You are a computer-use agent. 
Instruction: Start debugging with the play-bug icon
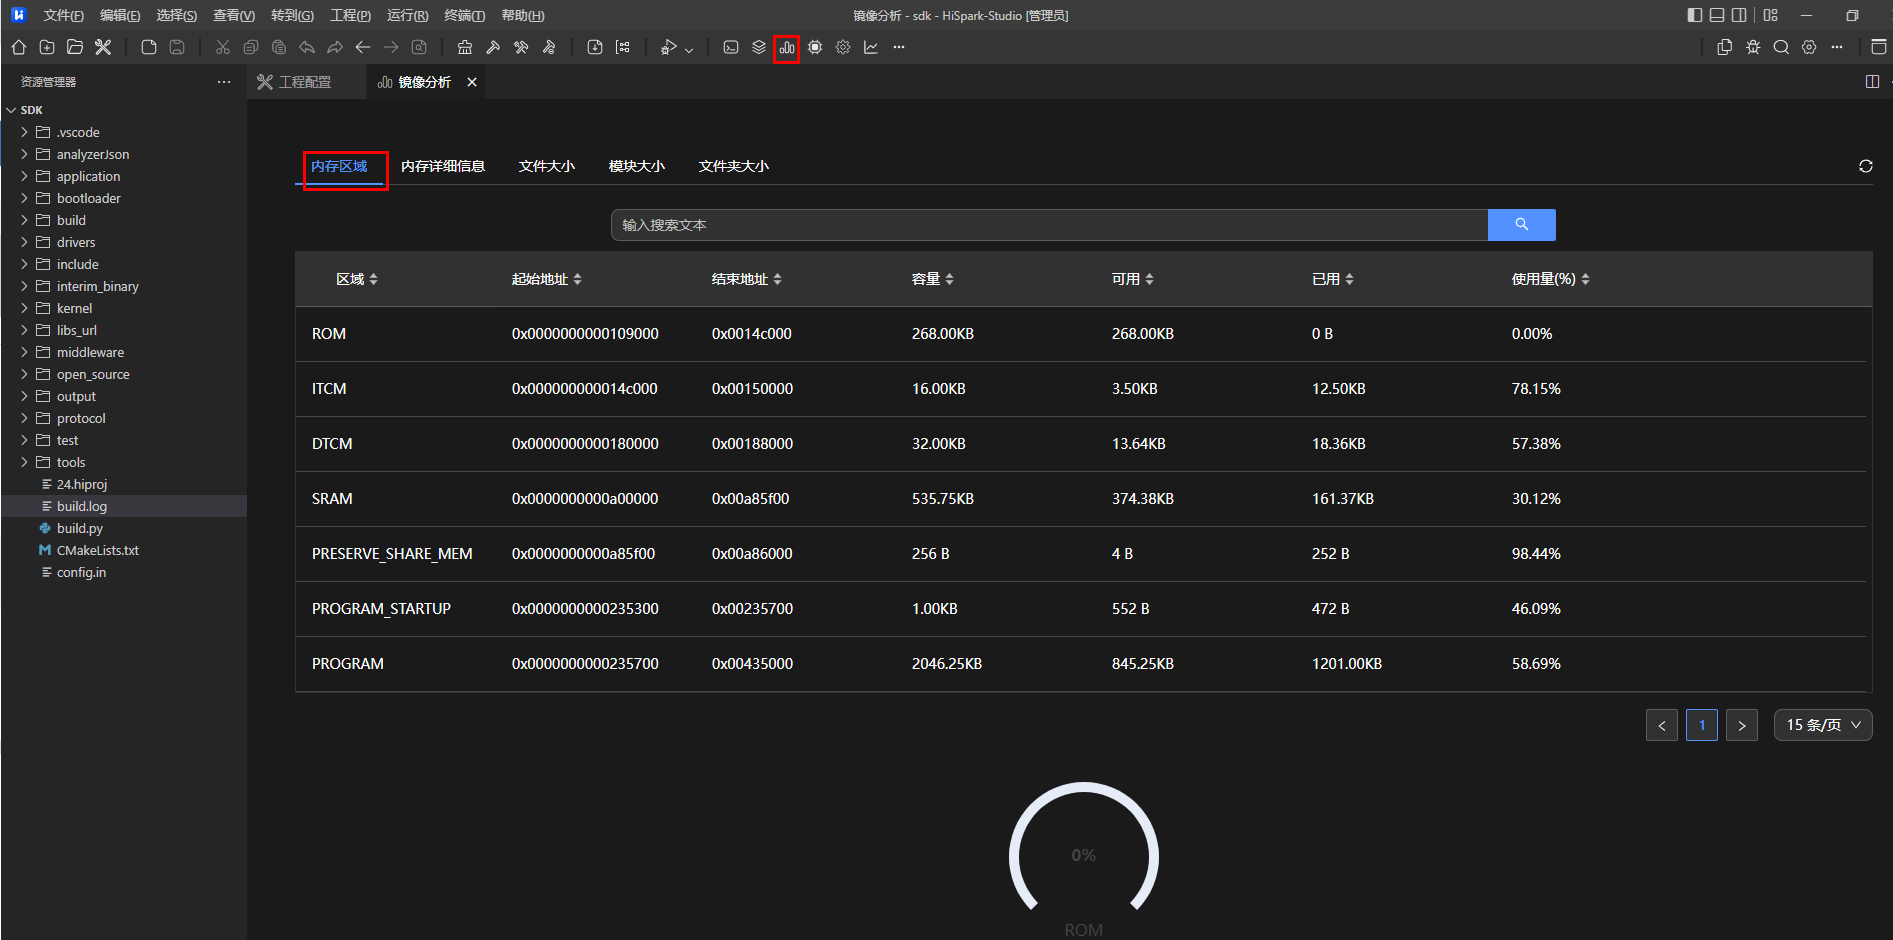(x=668, y=47)
